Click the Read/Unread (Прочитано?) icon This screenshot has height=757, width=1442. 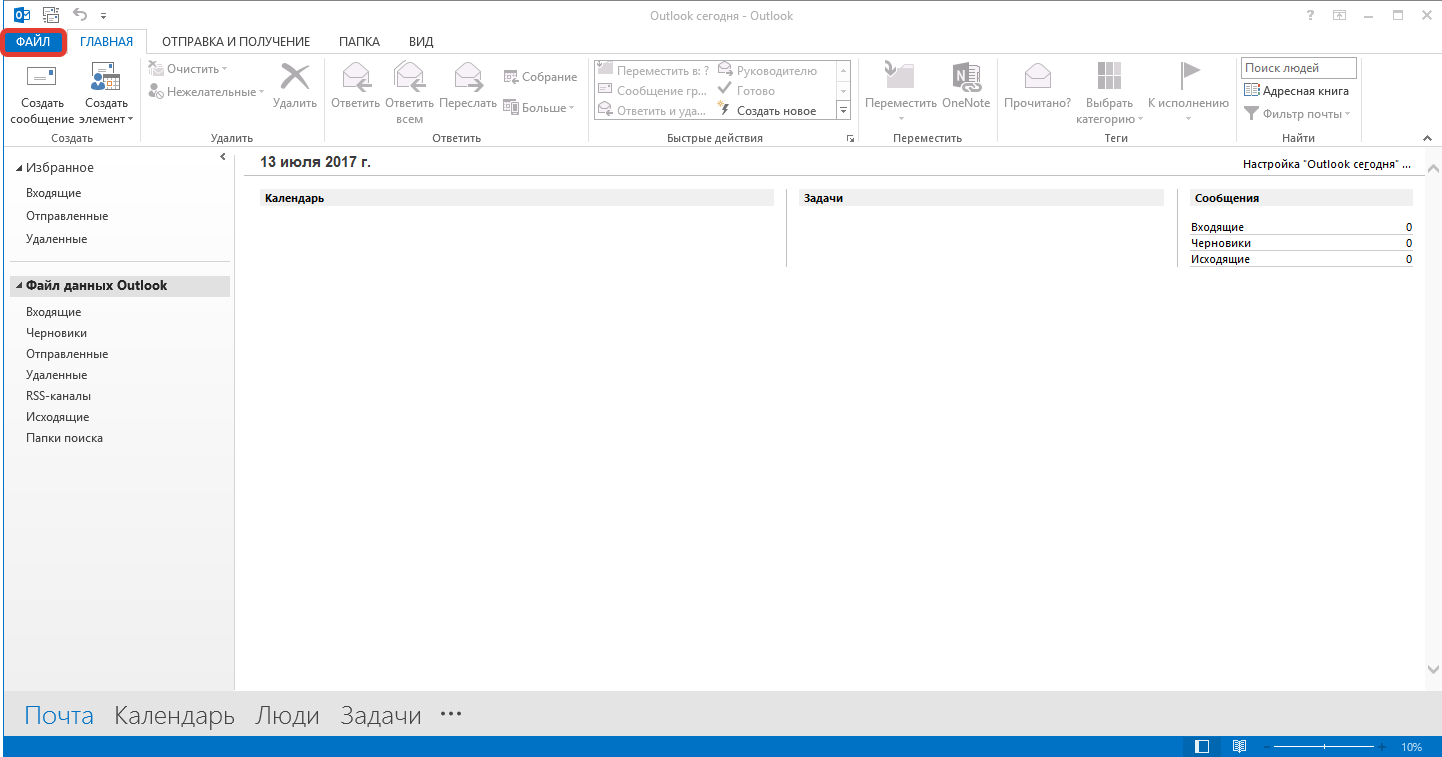(1038, 77)
